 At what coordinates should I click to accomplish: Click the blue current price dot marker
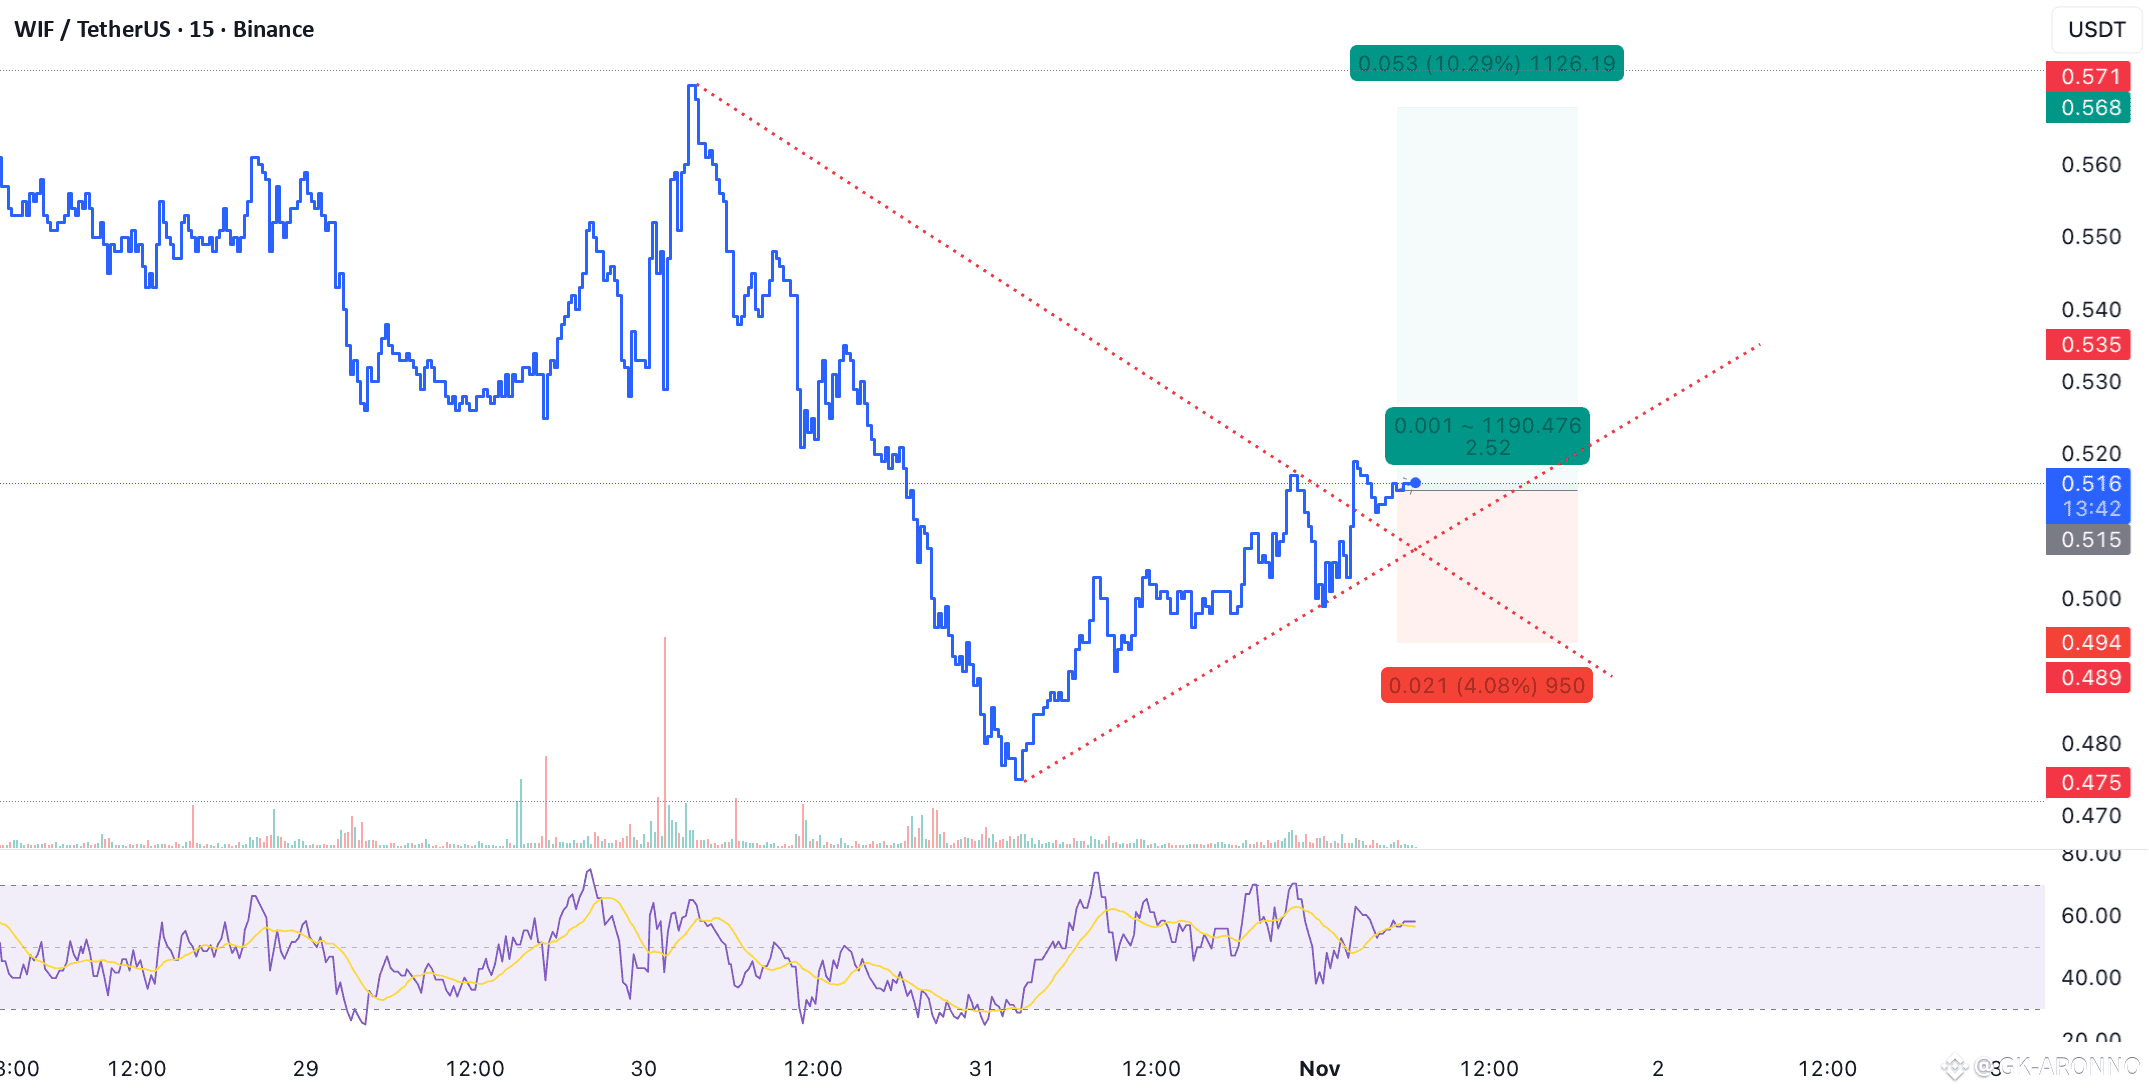click(1415, 483)
